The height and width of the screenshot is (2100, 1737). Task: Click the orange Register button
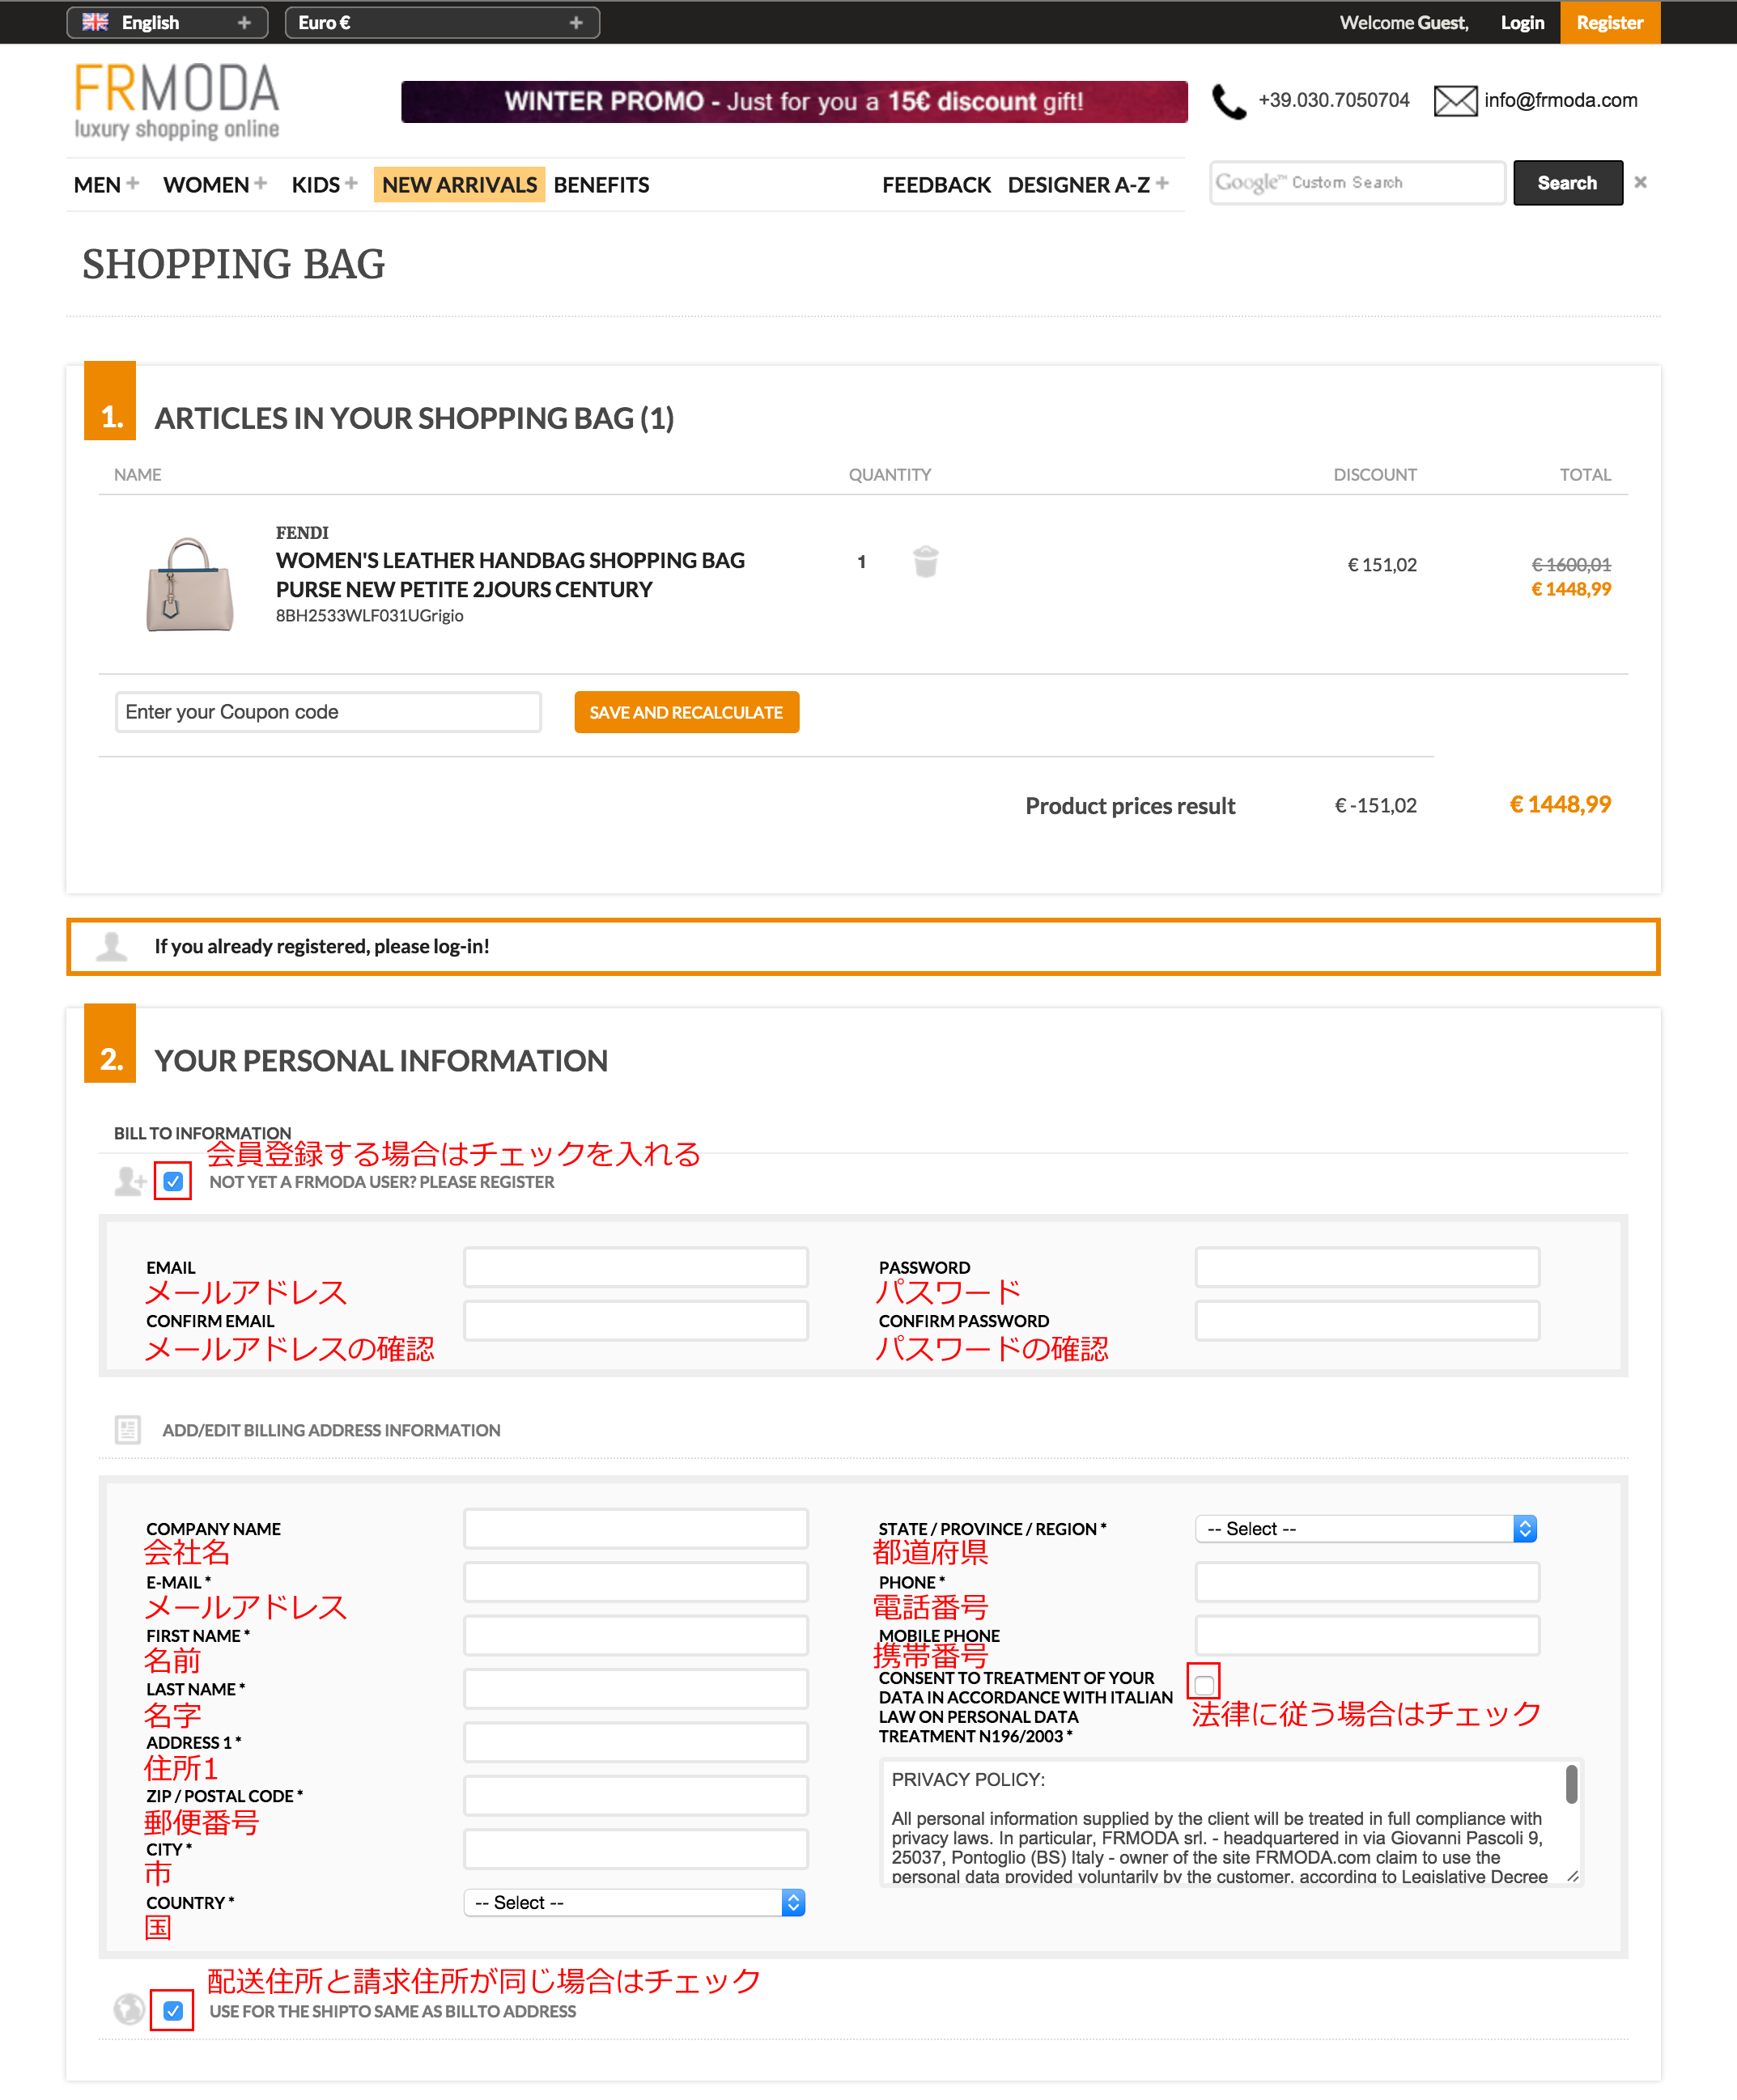1609,22
